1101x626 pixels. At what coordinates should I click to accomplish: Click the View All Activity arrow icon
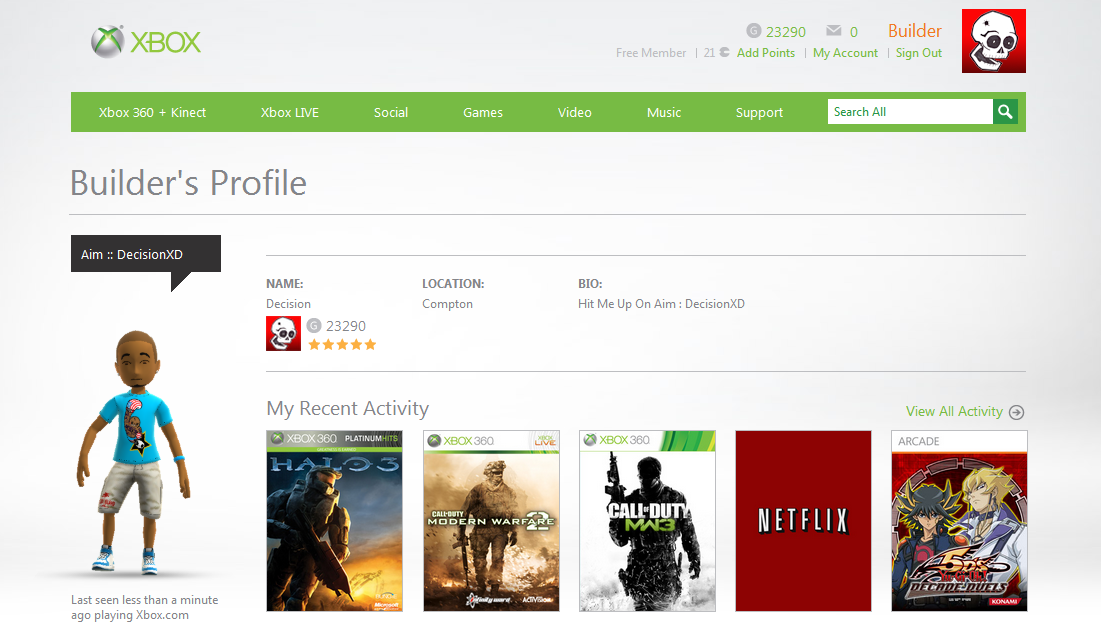point(1016,412)
